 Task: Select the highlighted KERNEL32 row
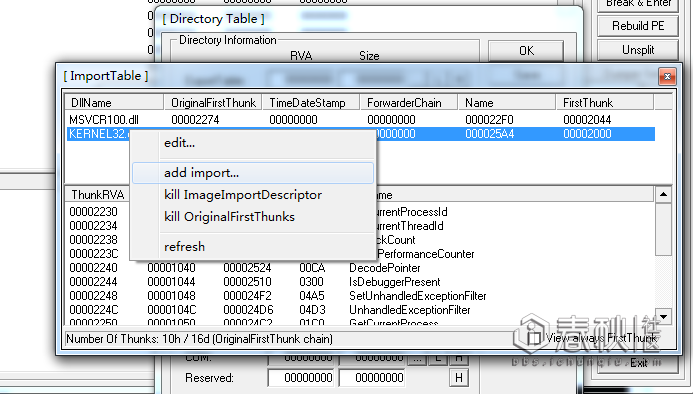click(361, 134)
